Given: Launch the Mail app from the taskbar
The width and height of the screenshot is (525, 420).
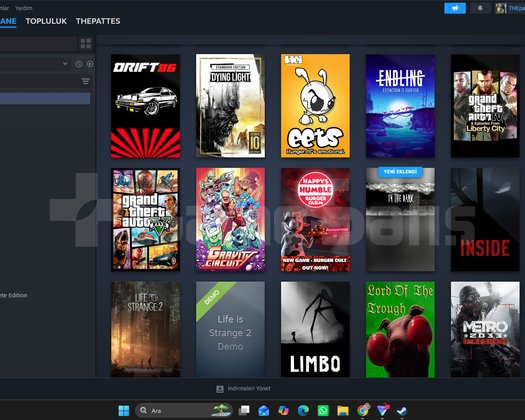Looking at the screenshot, I should click(264, 410).
